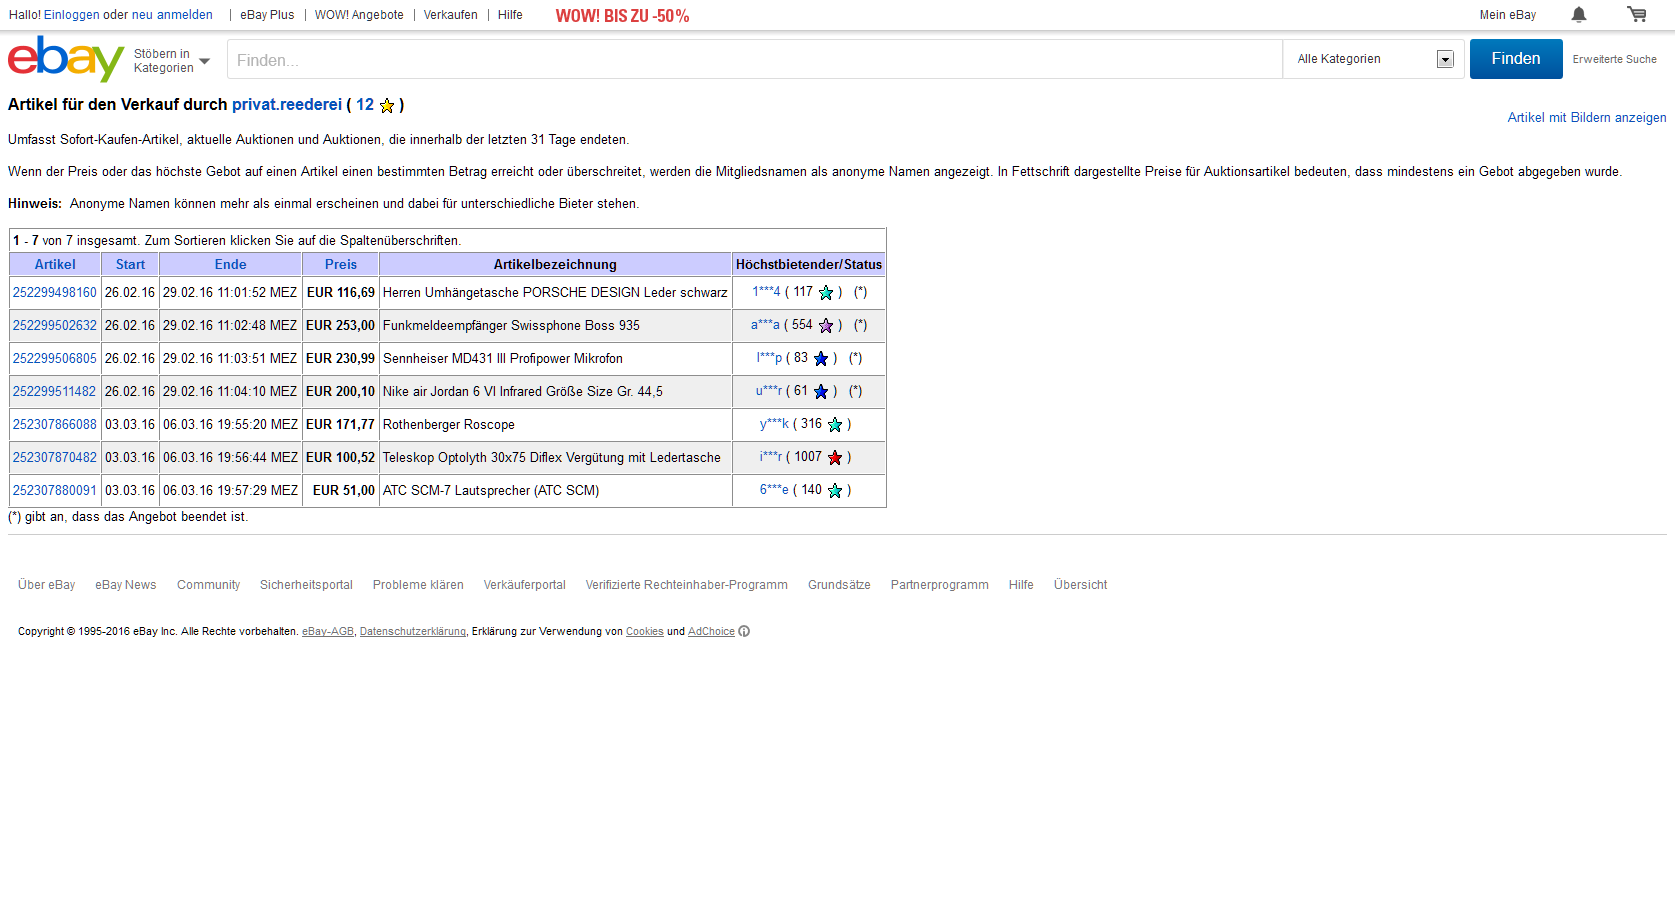The image size is (1675, 908).
Task: Click the feedback star of bidder 1***4
Action: pyautogui.click(x=826, y=293)
